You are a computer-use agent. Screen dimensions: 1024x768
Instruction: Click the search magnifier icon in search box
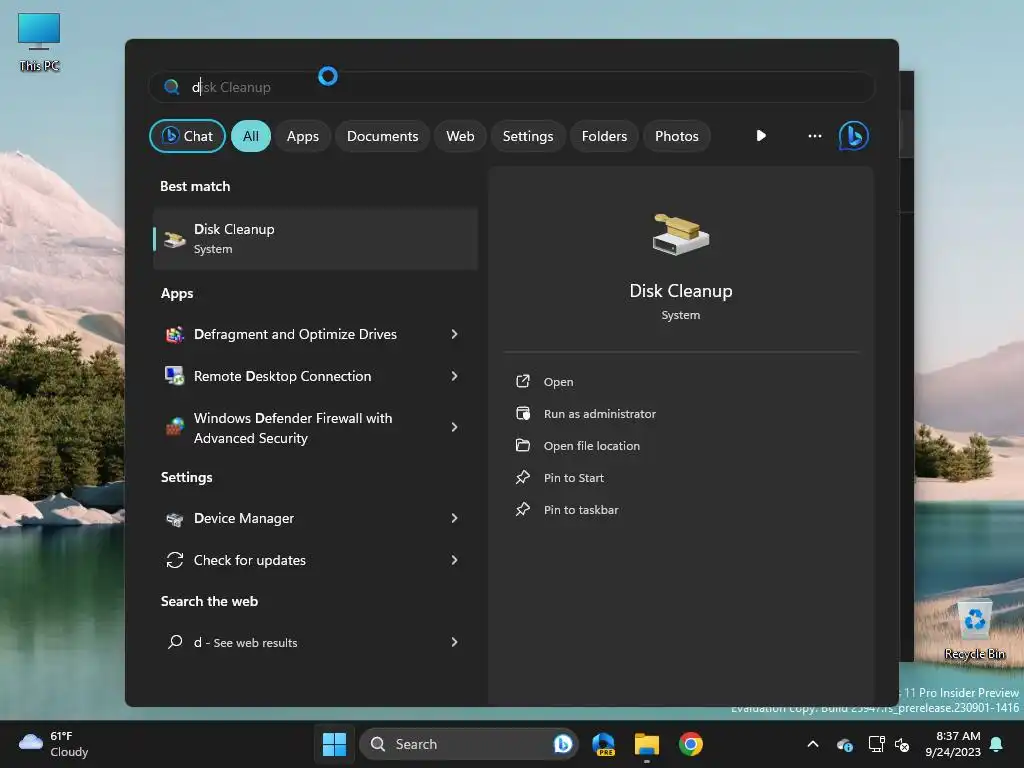click(x=172, y=87)
